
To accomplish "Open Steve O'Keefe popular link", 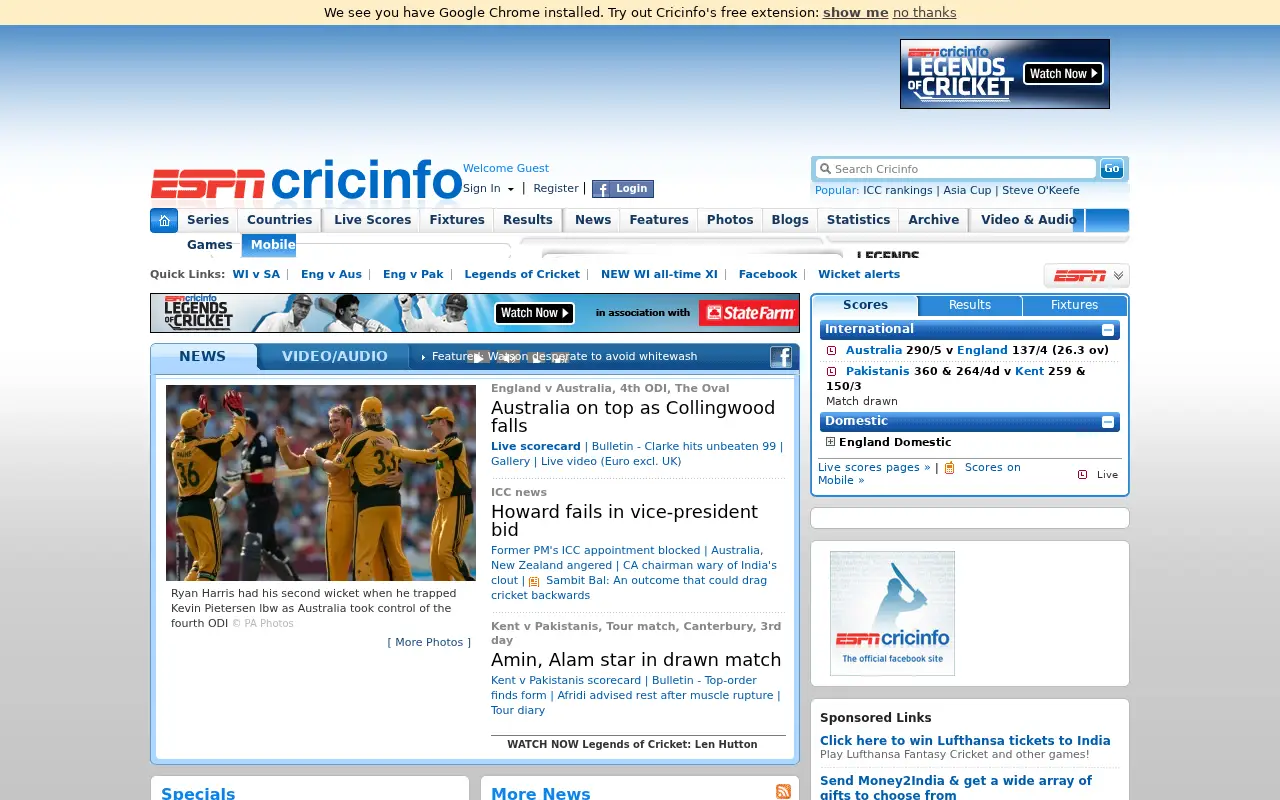I will pos(1040,190).
